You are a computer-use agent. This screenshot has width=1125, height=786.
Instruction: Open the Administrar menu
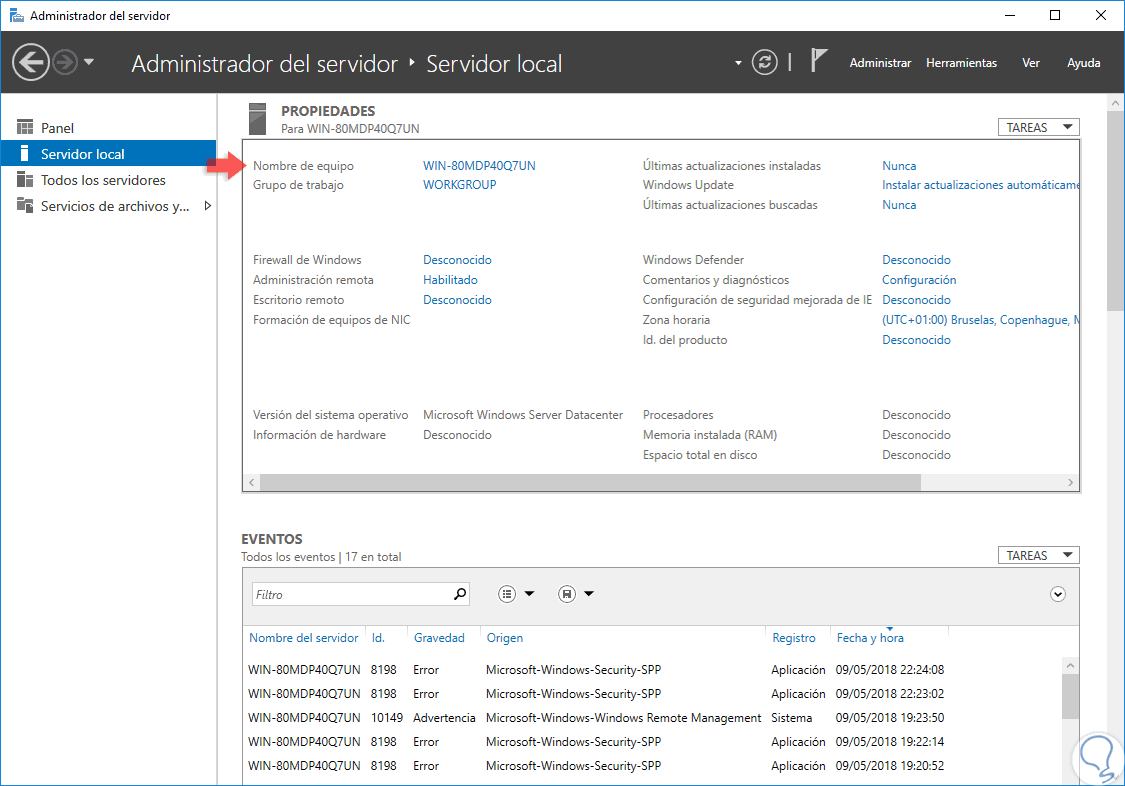880,63
